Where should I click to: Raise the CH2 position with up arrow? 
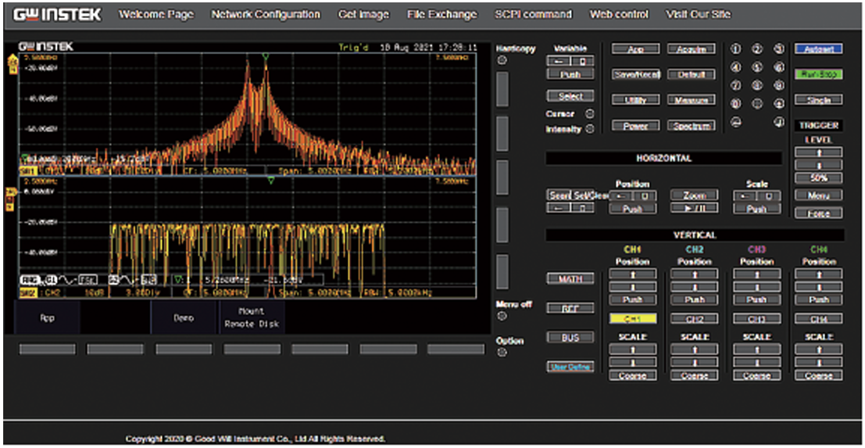click(695, 274)
